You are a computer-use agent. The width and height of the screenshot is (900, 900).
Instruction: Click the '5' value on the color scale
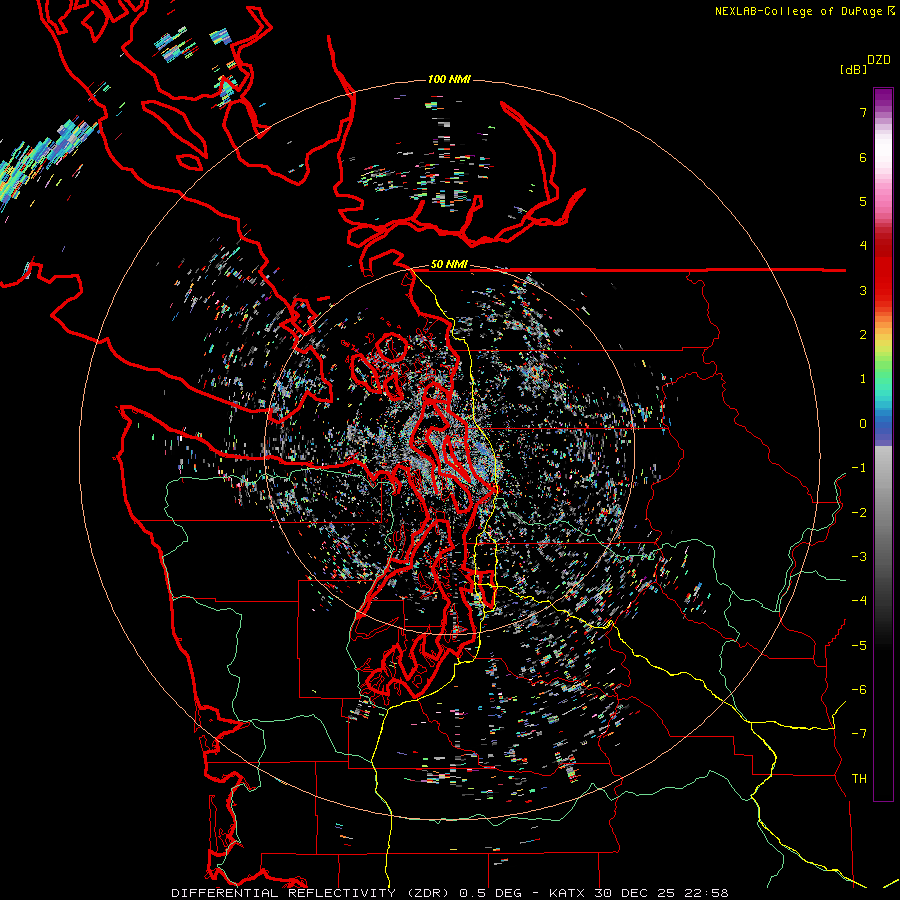pos(863,201)
